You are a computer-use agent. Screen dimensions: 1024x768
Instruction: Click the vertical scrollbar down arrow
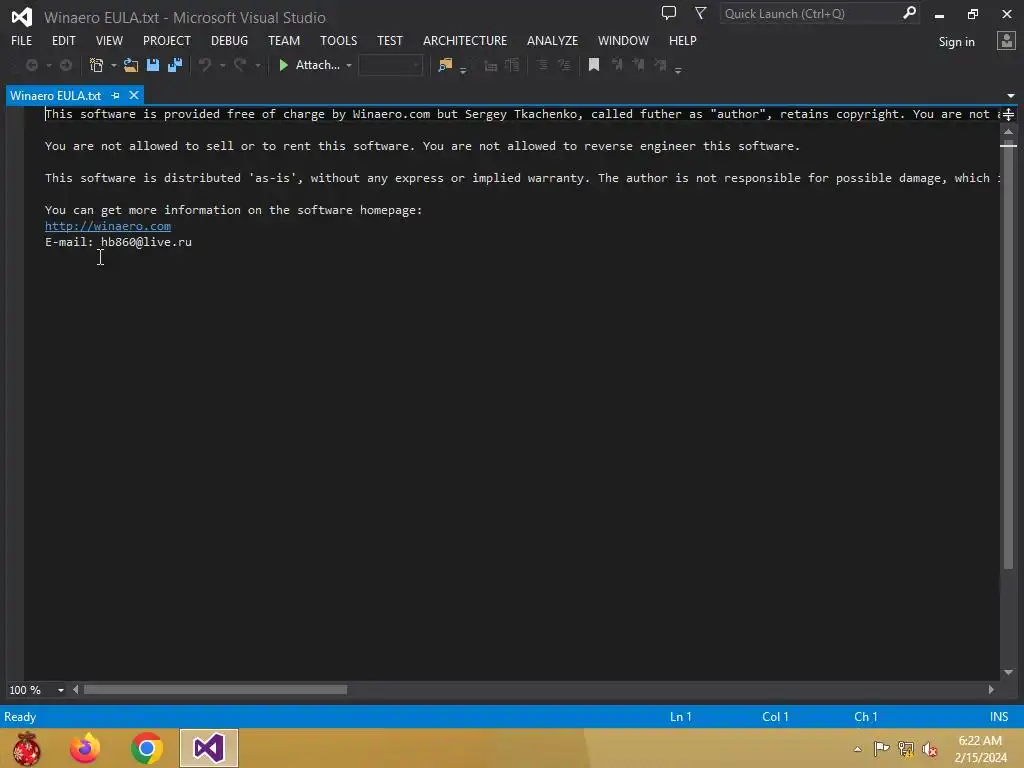(x=1008, y=672)
